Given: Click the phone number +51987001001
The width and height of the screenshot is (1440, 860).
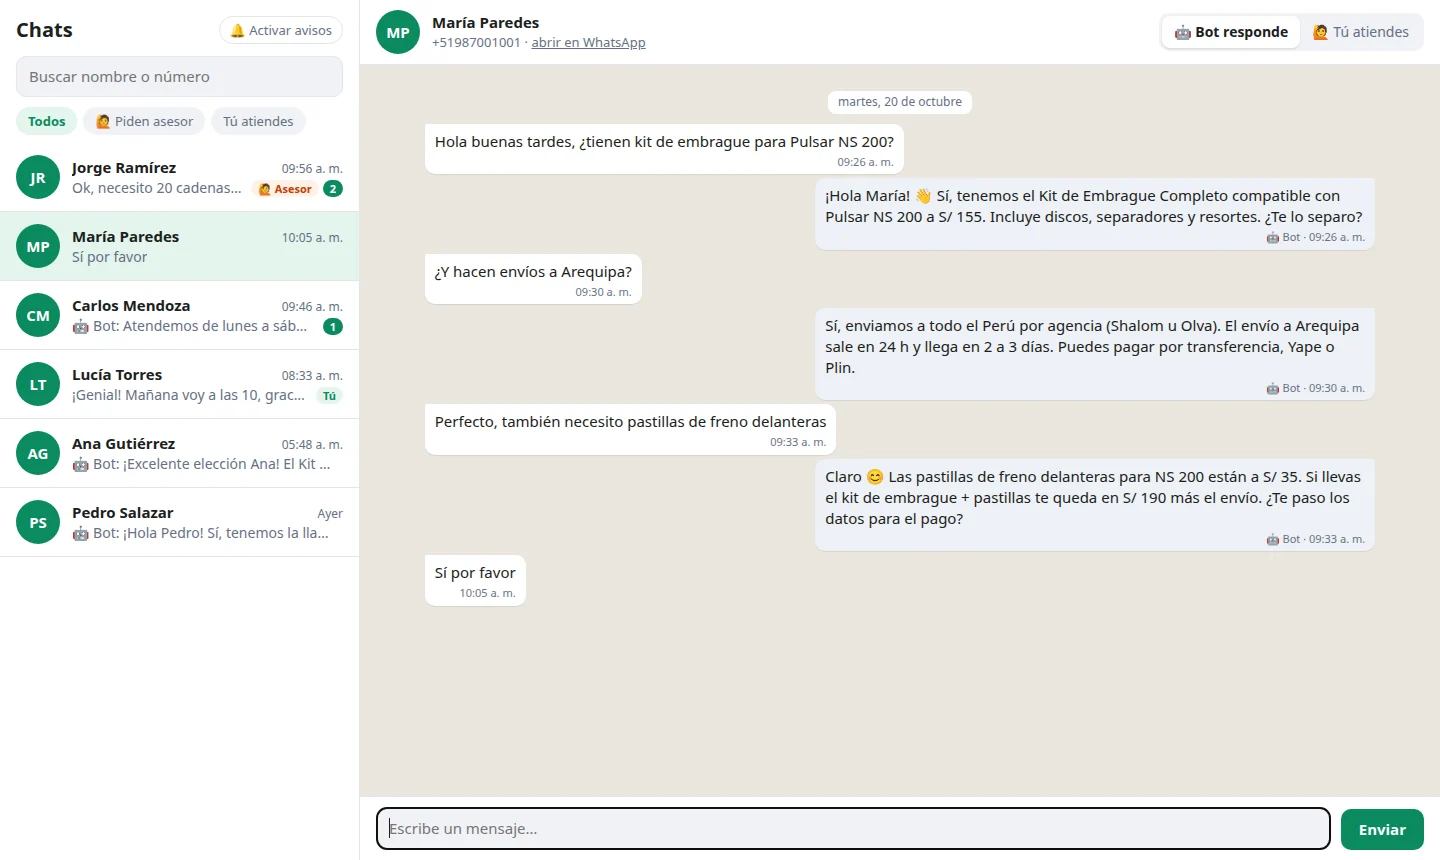Looking at the screenshot, I should pos(476,43).
